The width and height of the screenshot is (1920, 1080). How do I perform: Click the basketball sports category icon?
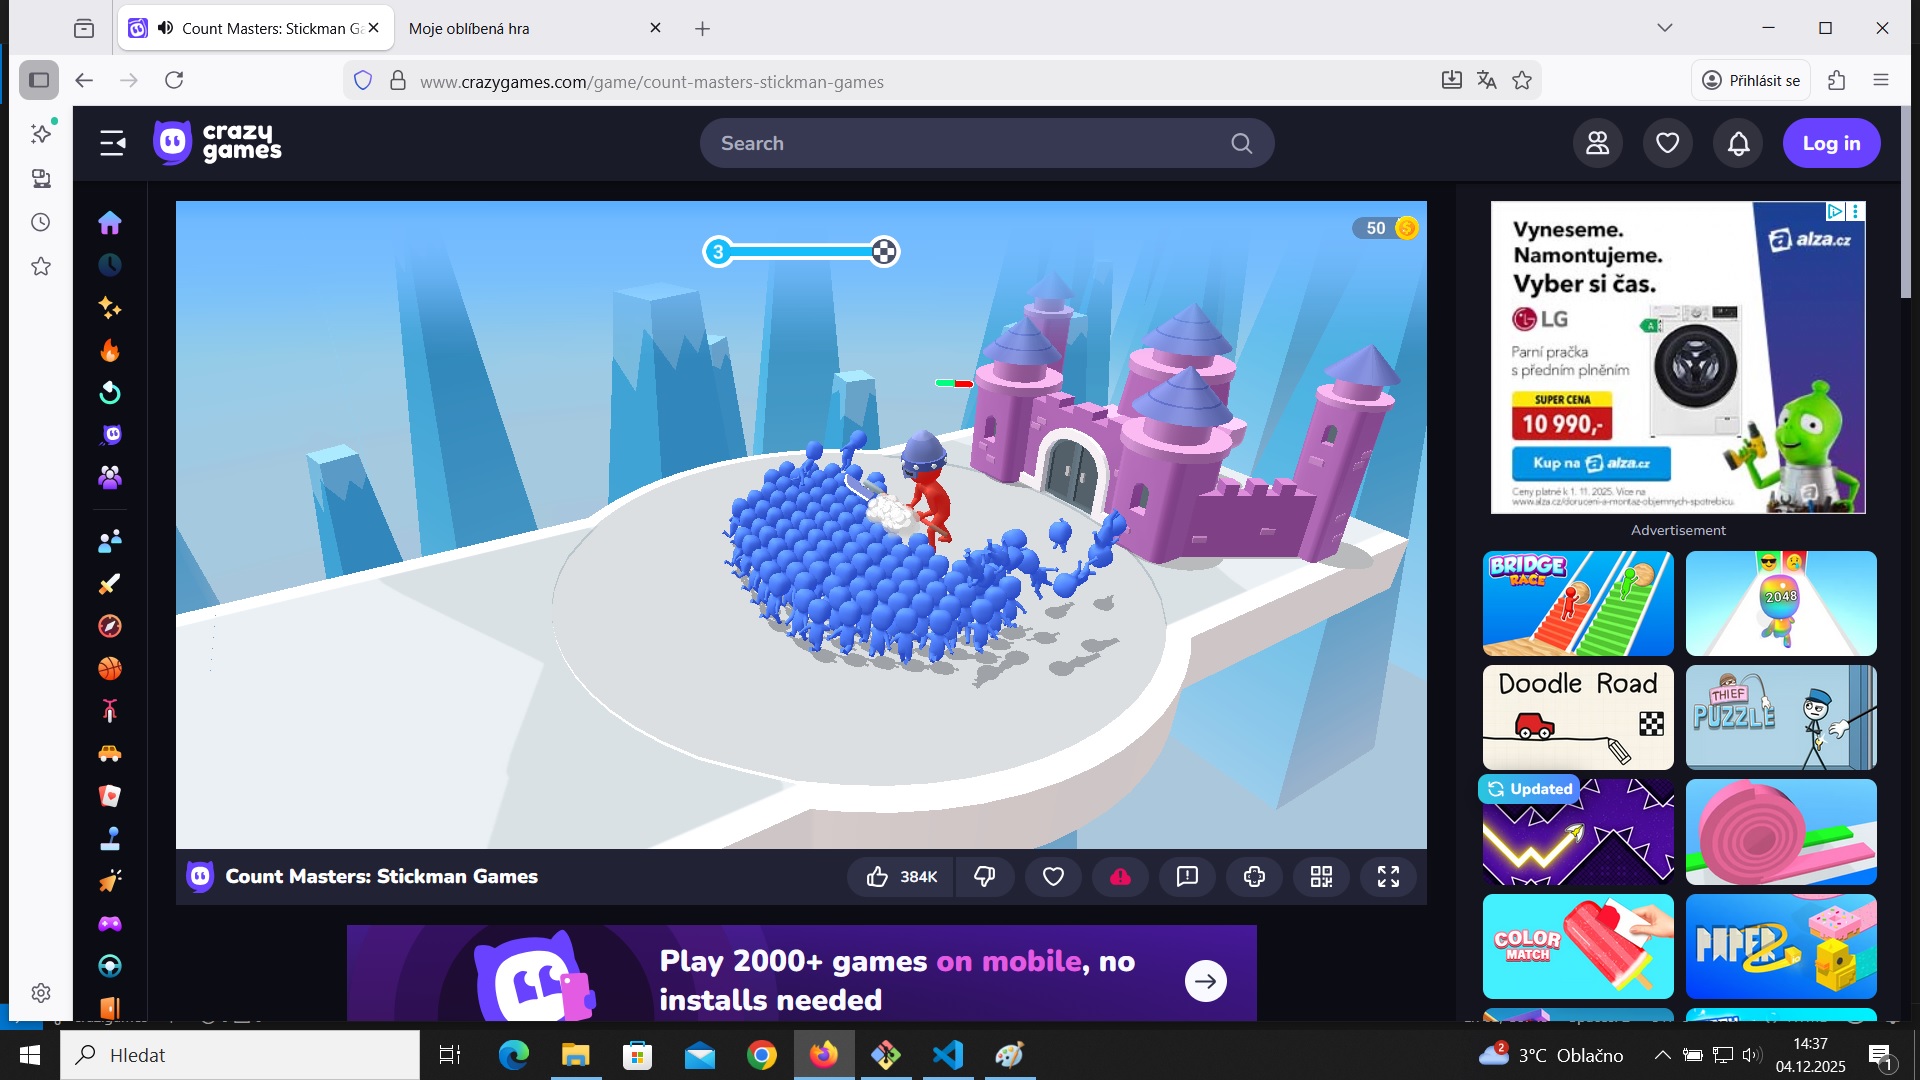[x=110, y=668]
